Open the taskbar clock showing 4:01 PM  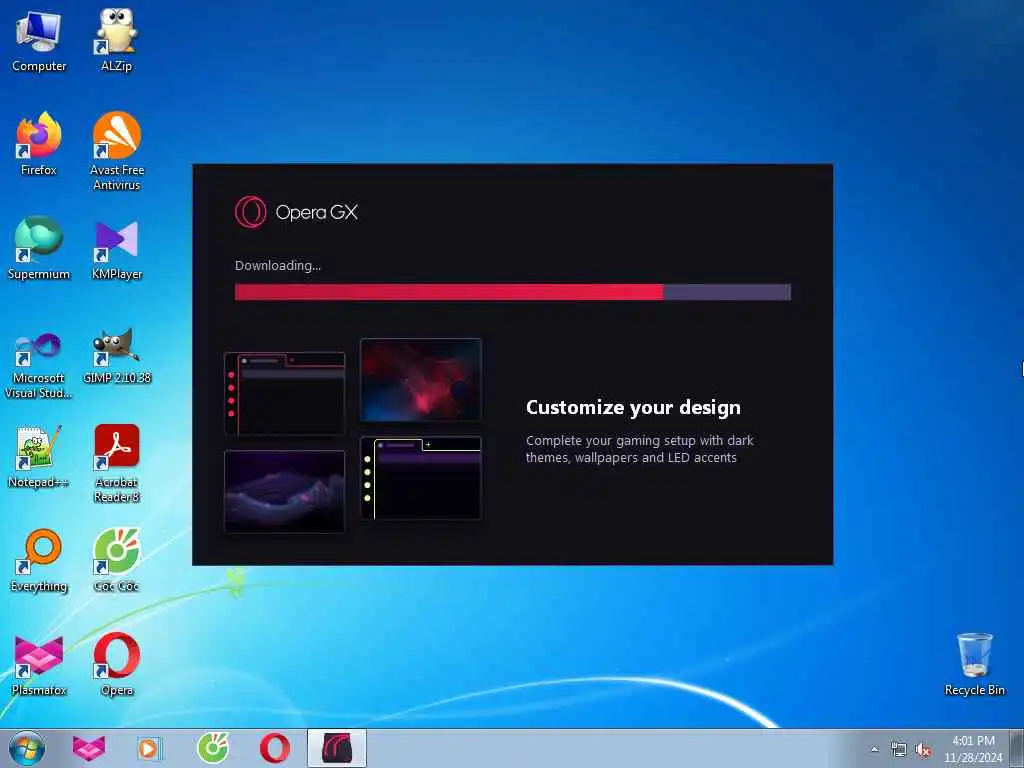pos(972,749)
